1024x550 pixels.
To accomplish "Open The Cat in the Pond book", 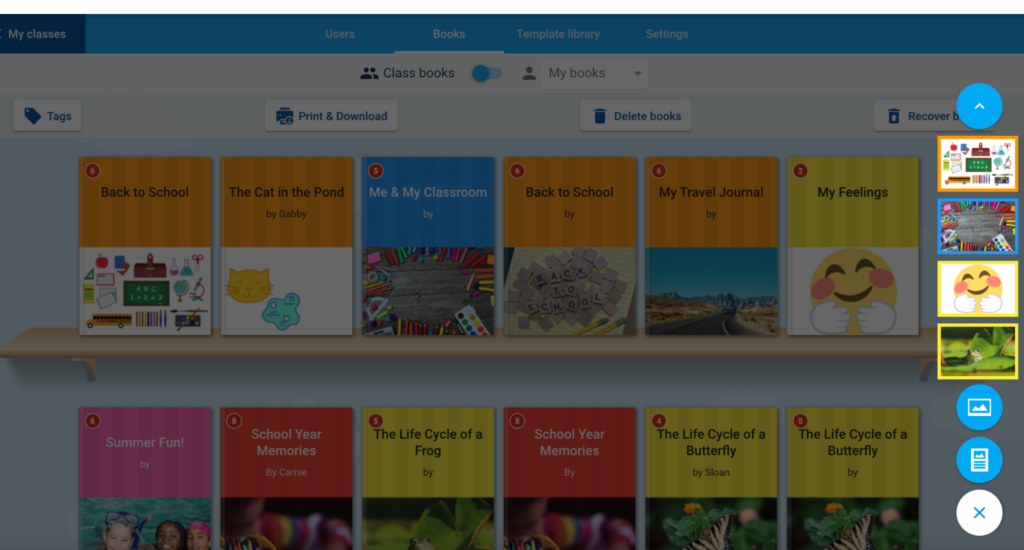I will (286, 246).
